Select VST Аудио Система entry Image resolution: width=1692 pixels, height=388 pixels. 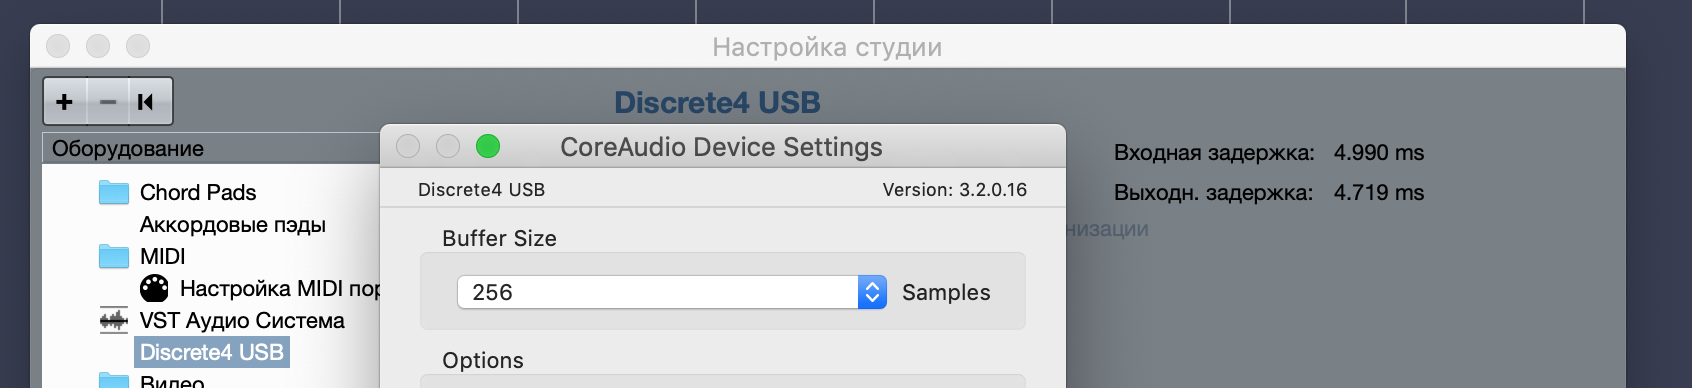point(242,320)
